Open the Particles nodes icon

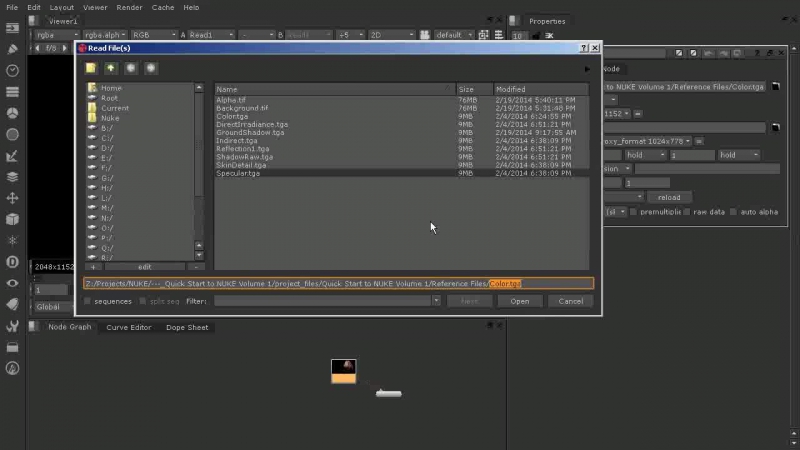coord(12,240)
